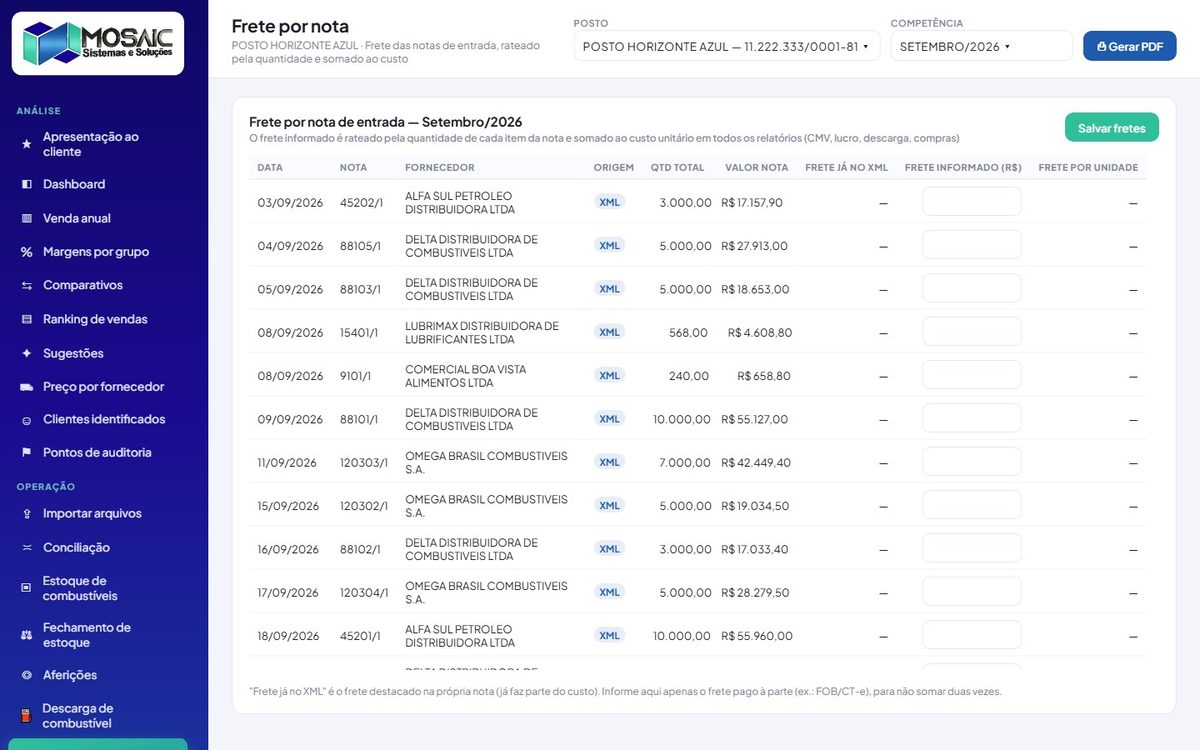Open Preço por fornecedor page
1200x750 pixels.
(x=104, y=387)
